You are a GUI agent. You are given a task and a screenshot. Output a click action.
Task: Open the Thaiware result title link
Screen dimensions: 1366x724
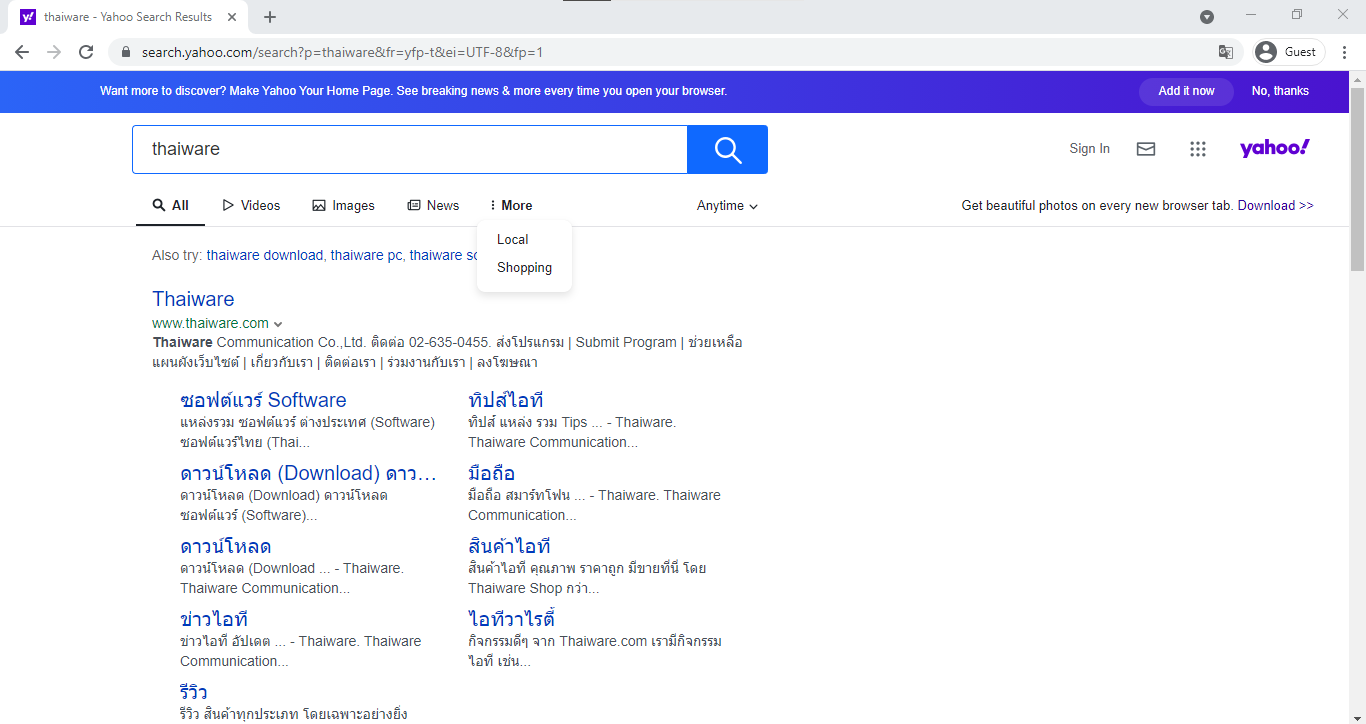pyautogui.click(x=193, y=299)
